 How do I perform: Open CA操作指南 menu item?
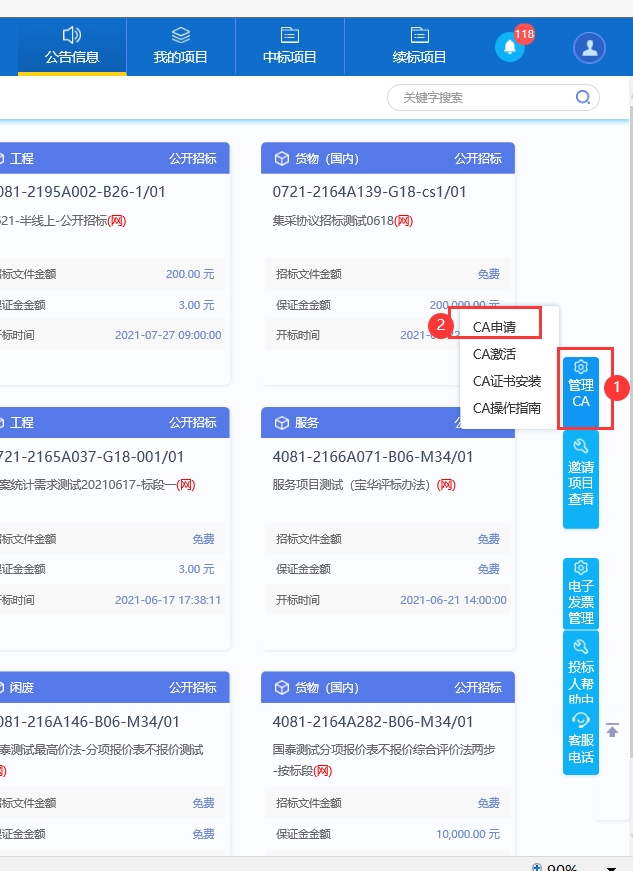click(507, 408)
